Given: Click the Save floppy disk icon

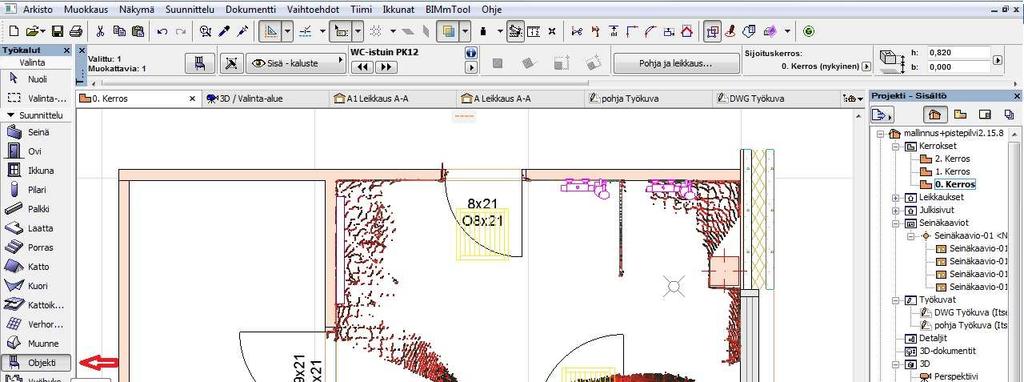Looking at the screenshot, I should [x=57, y=31].
